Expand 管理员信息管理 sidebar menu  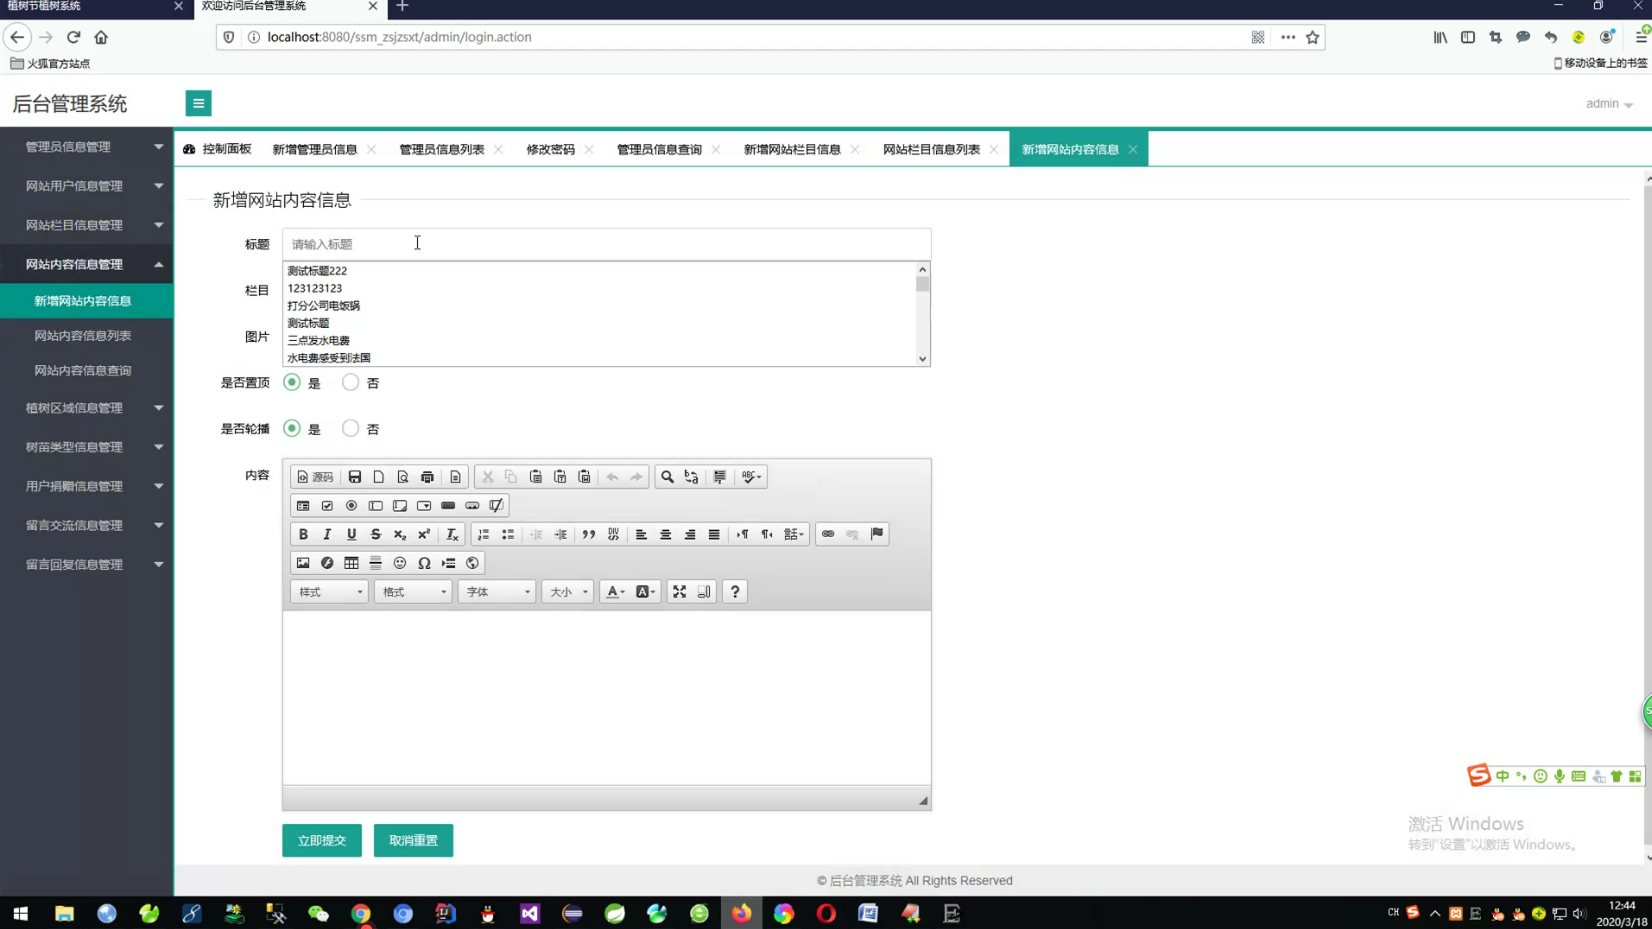click(87, 147)
